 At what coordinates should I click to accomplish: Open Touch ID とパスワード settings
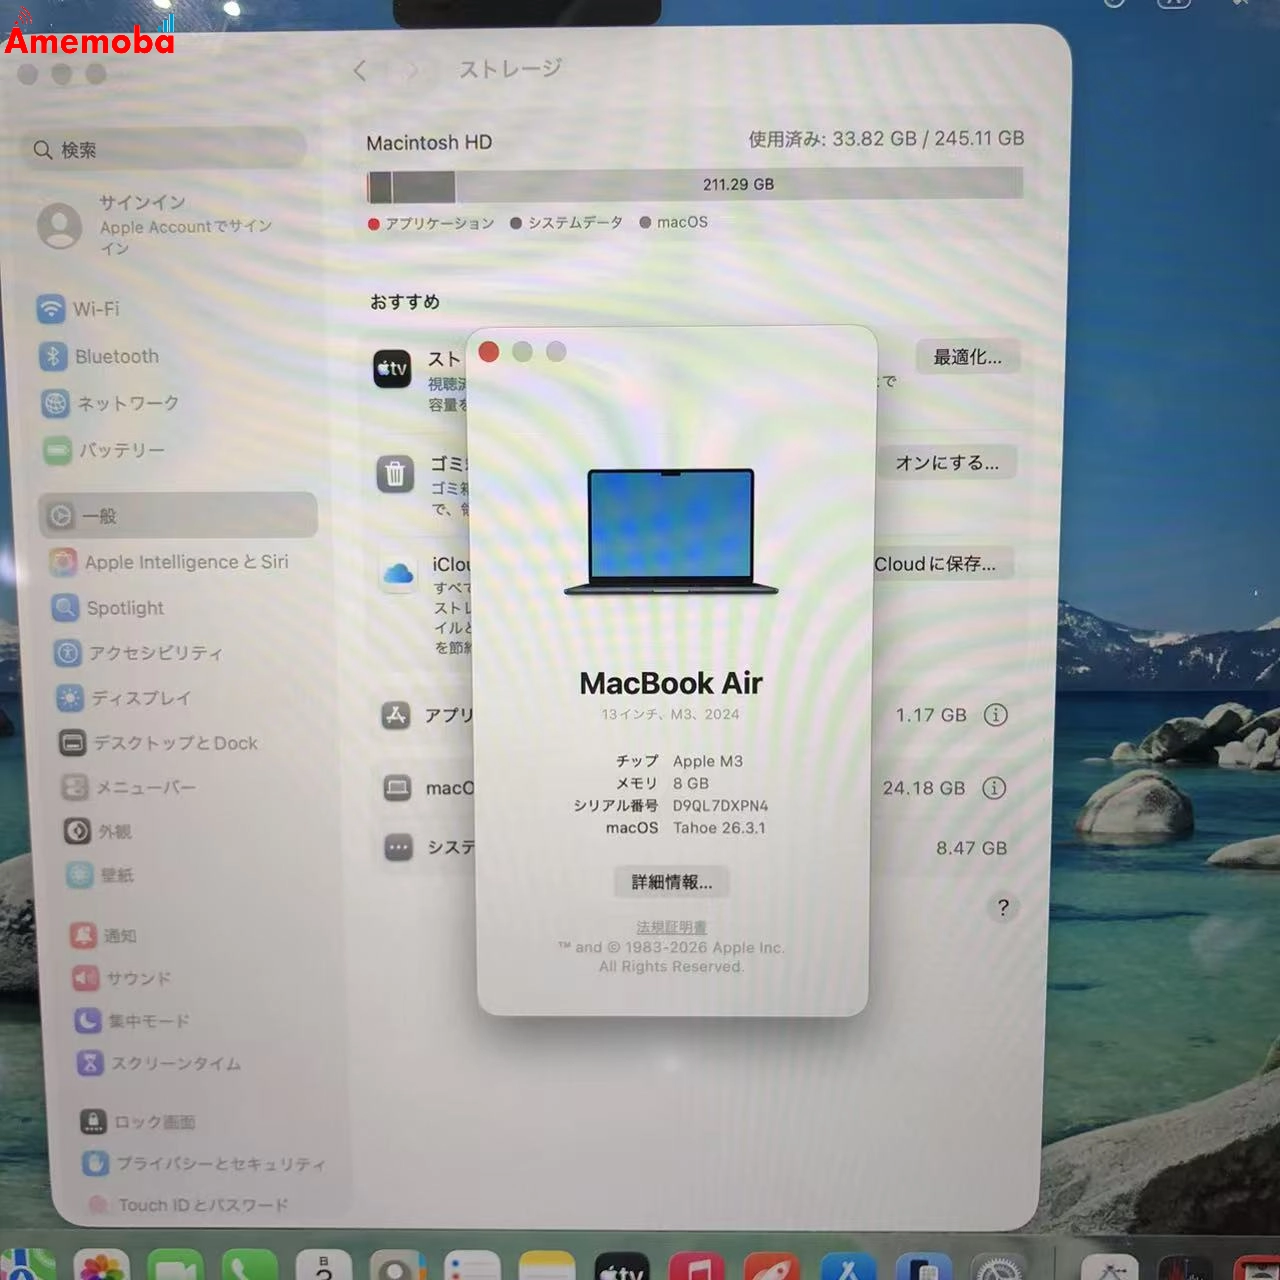188,1205
